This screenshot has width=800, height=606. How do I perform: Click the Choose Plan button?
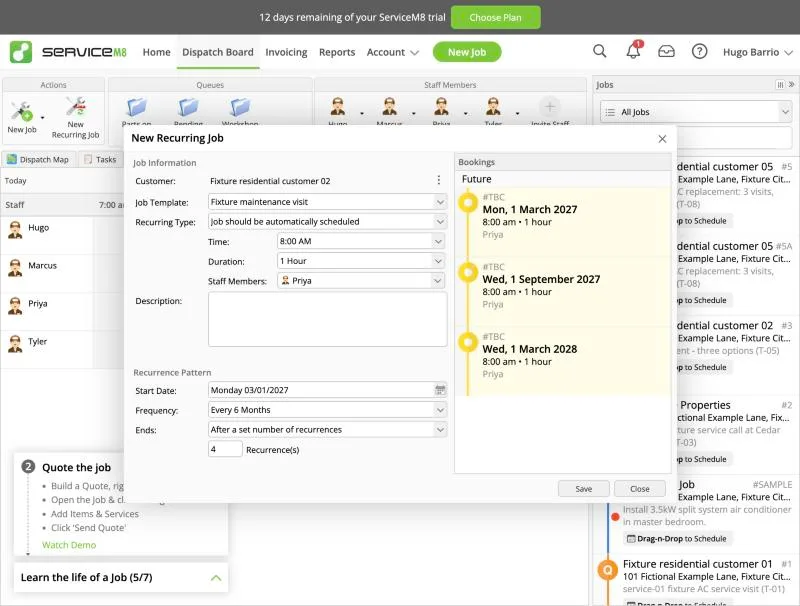click(x=495, y=17)
